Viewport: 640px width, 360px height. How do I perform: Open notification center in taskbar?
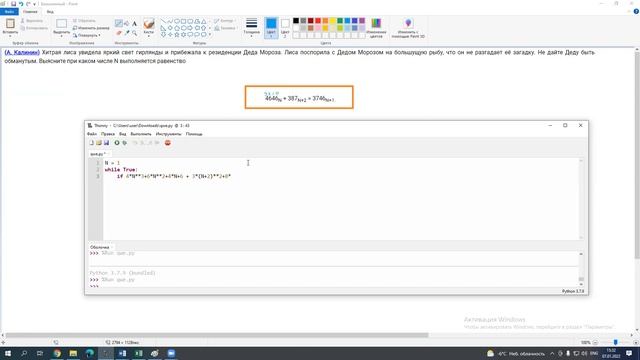629,353
